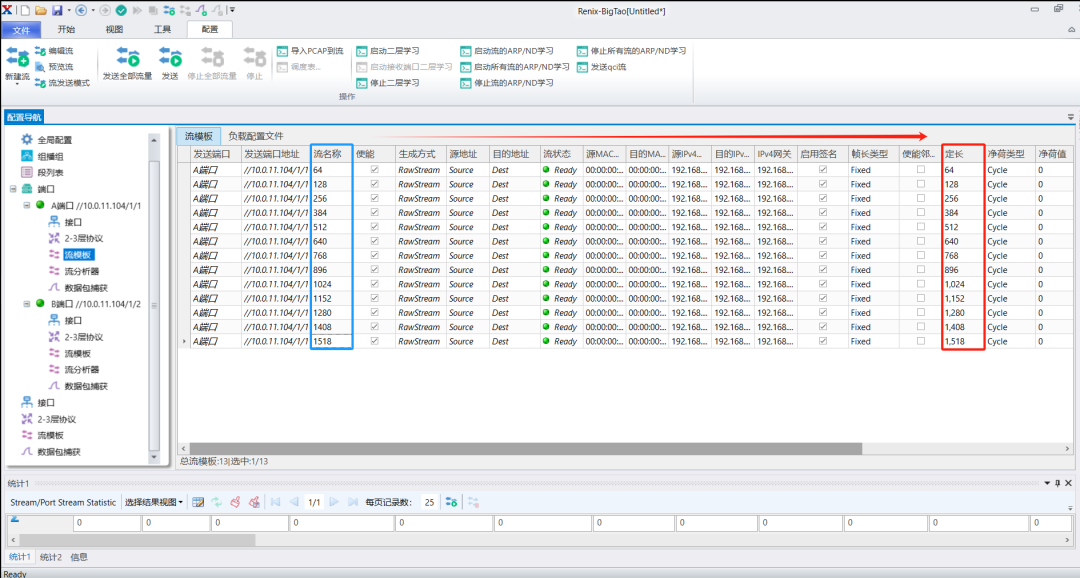Click the save icon in quick access toolbar

coord(57,9)
